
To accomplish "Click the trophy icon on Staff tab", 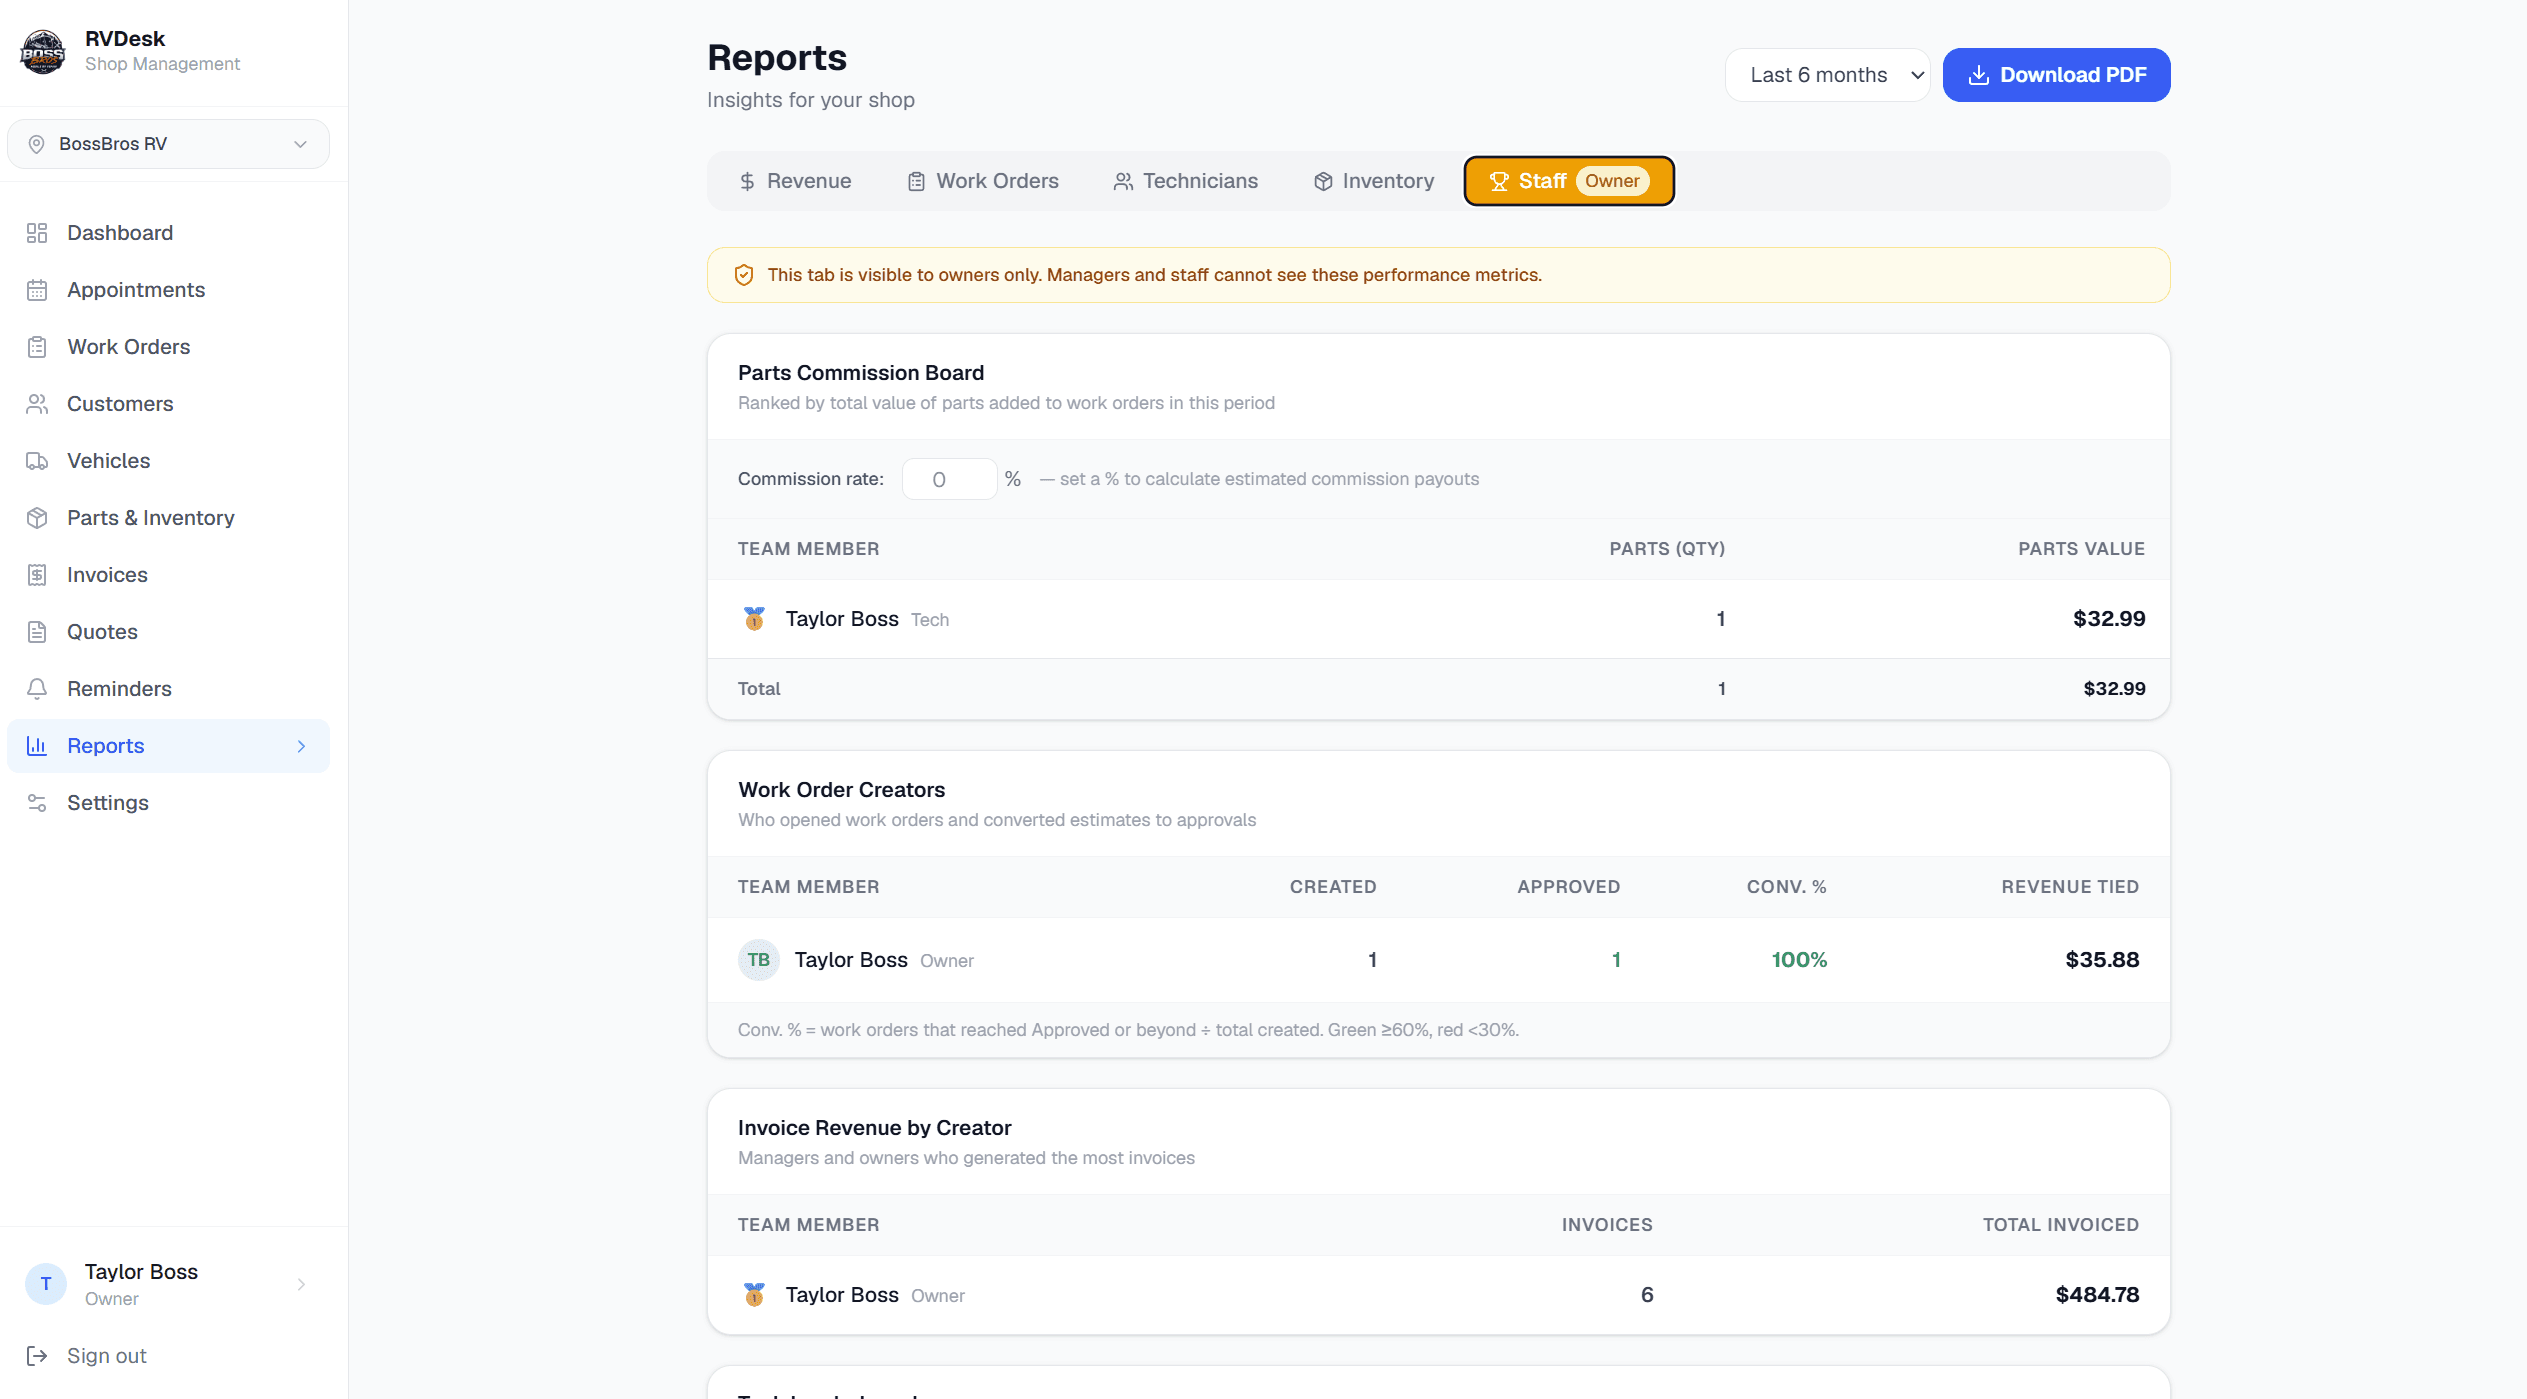I will coord(1499,182).
